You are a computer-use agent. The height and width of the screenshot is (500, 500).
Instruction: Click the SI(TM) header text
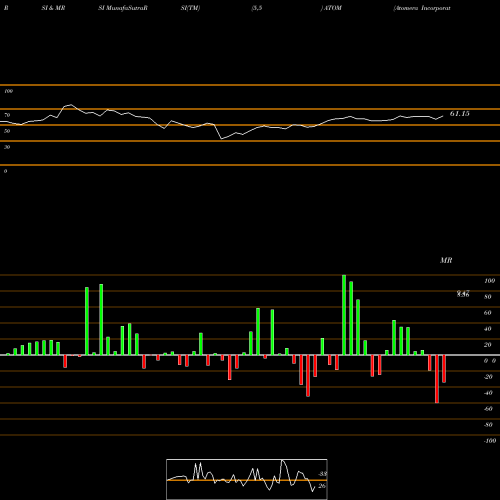[x=190, y=8]
